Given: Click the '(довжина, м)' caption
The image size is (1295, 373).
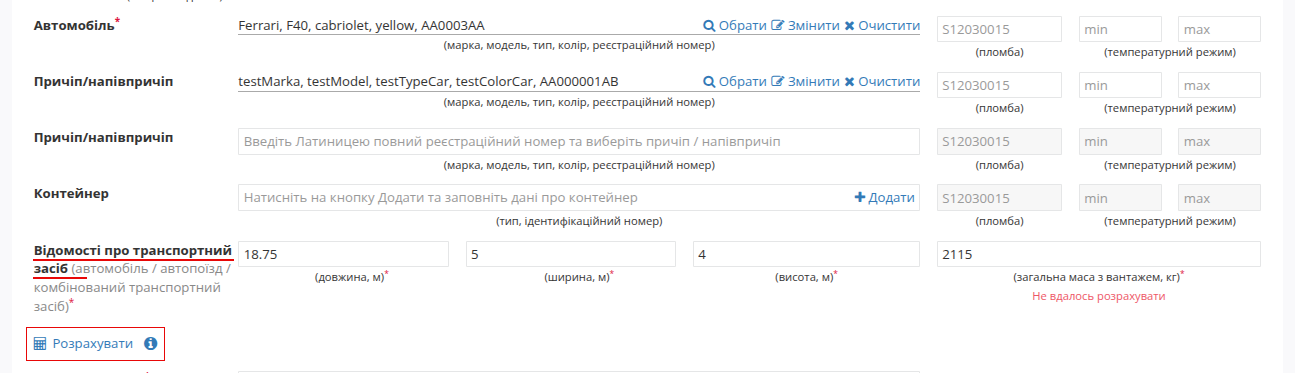Looking at the screenshot, I should (349, 277).
